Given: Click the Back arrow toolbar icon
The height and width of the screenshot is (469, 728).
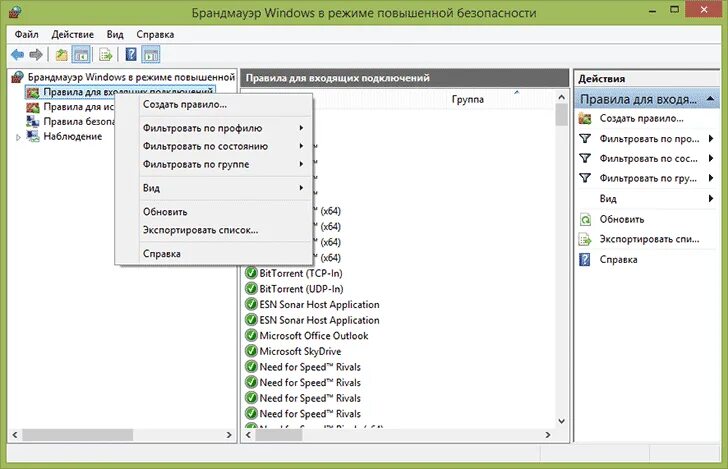Looking at the screenshot, I should (18, 55).
